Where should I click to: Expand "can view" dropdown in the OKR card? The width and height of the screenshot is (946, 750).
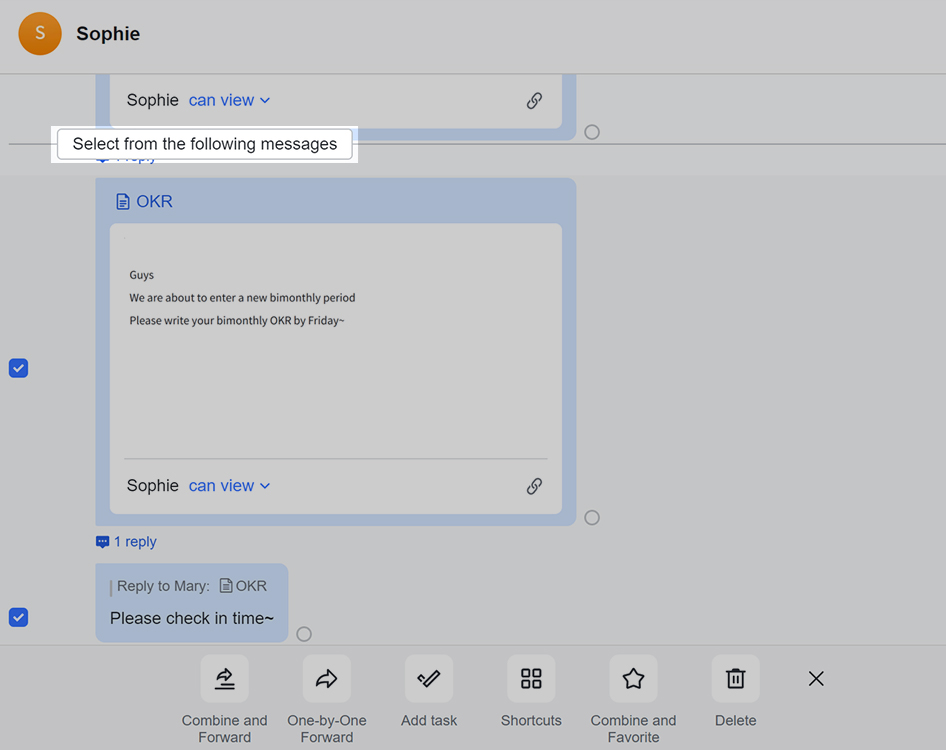click(229, 486)
